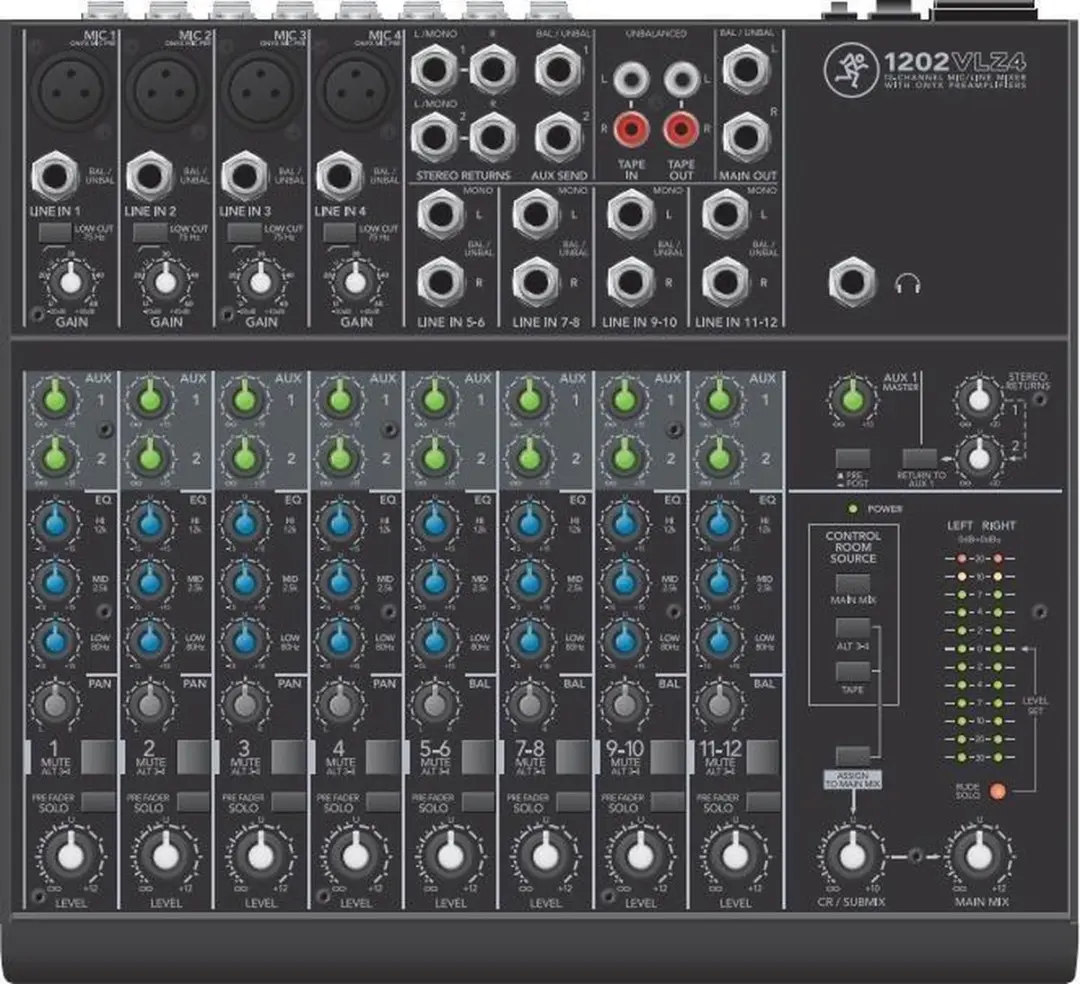
Task: Click channel 5-6 LEVEL knob
Action: pos(450,856)
